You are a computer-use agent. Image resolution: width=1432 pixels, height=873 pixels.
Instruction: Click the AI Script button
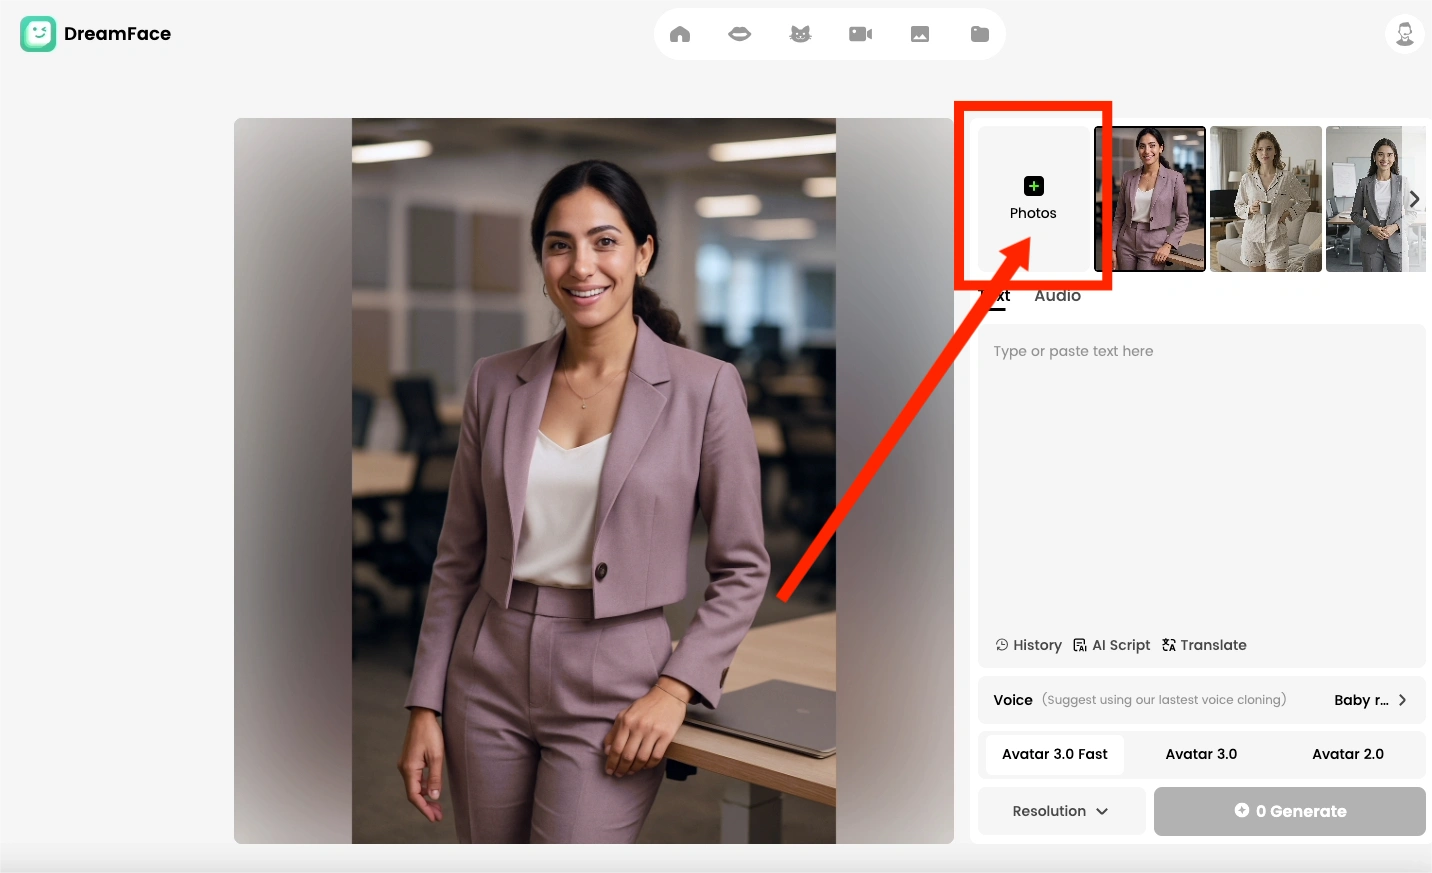tap(1111, 645)
